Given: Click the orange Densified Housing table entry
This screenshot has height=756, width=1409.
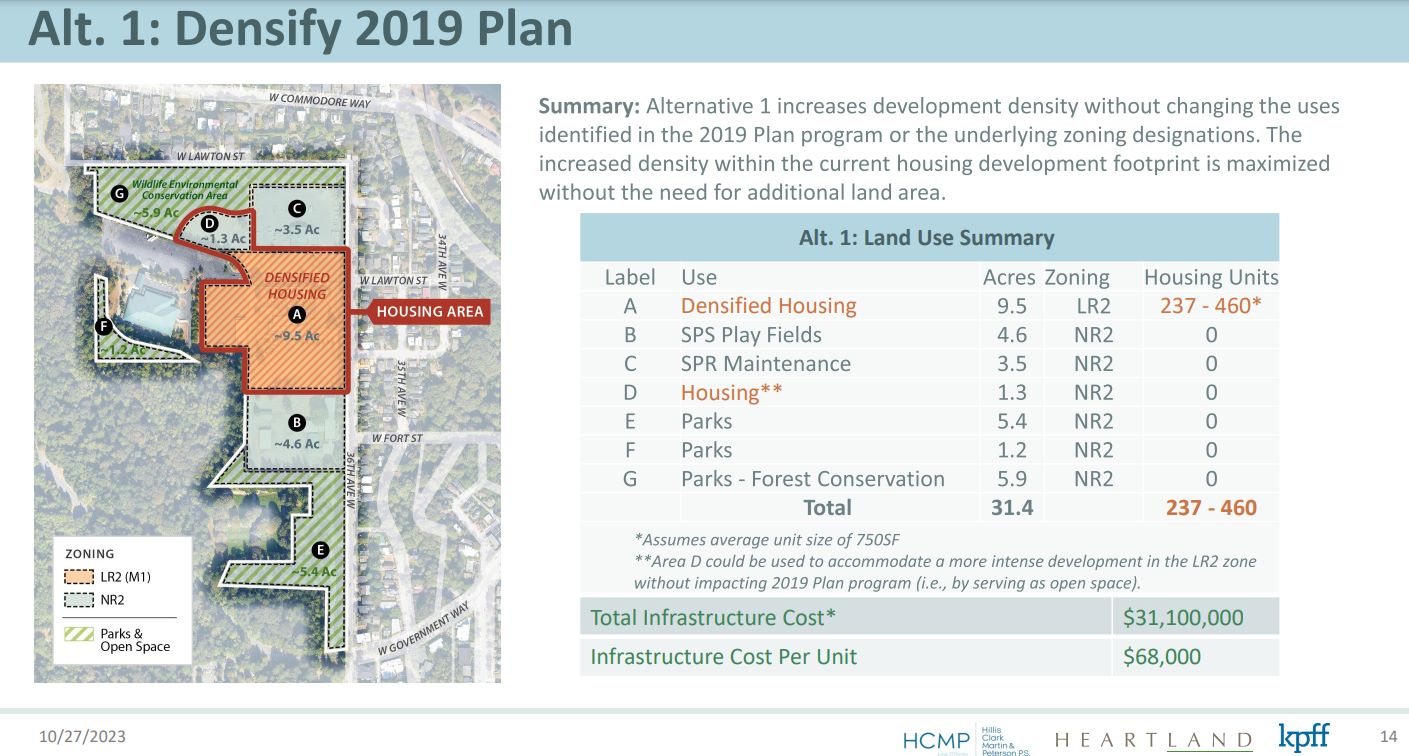Looking at the screenshot, I should pyautogui.click(x=768, y=306).
